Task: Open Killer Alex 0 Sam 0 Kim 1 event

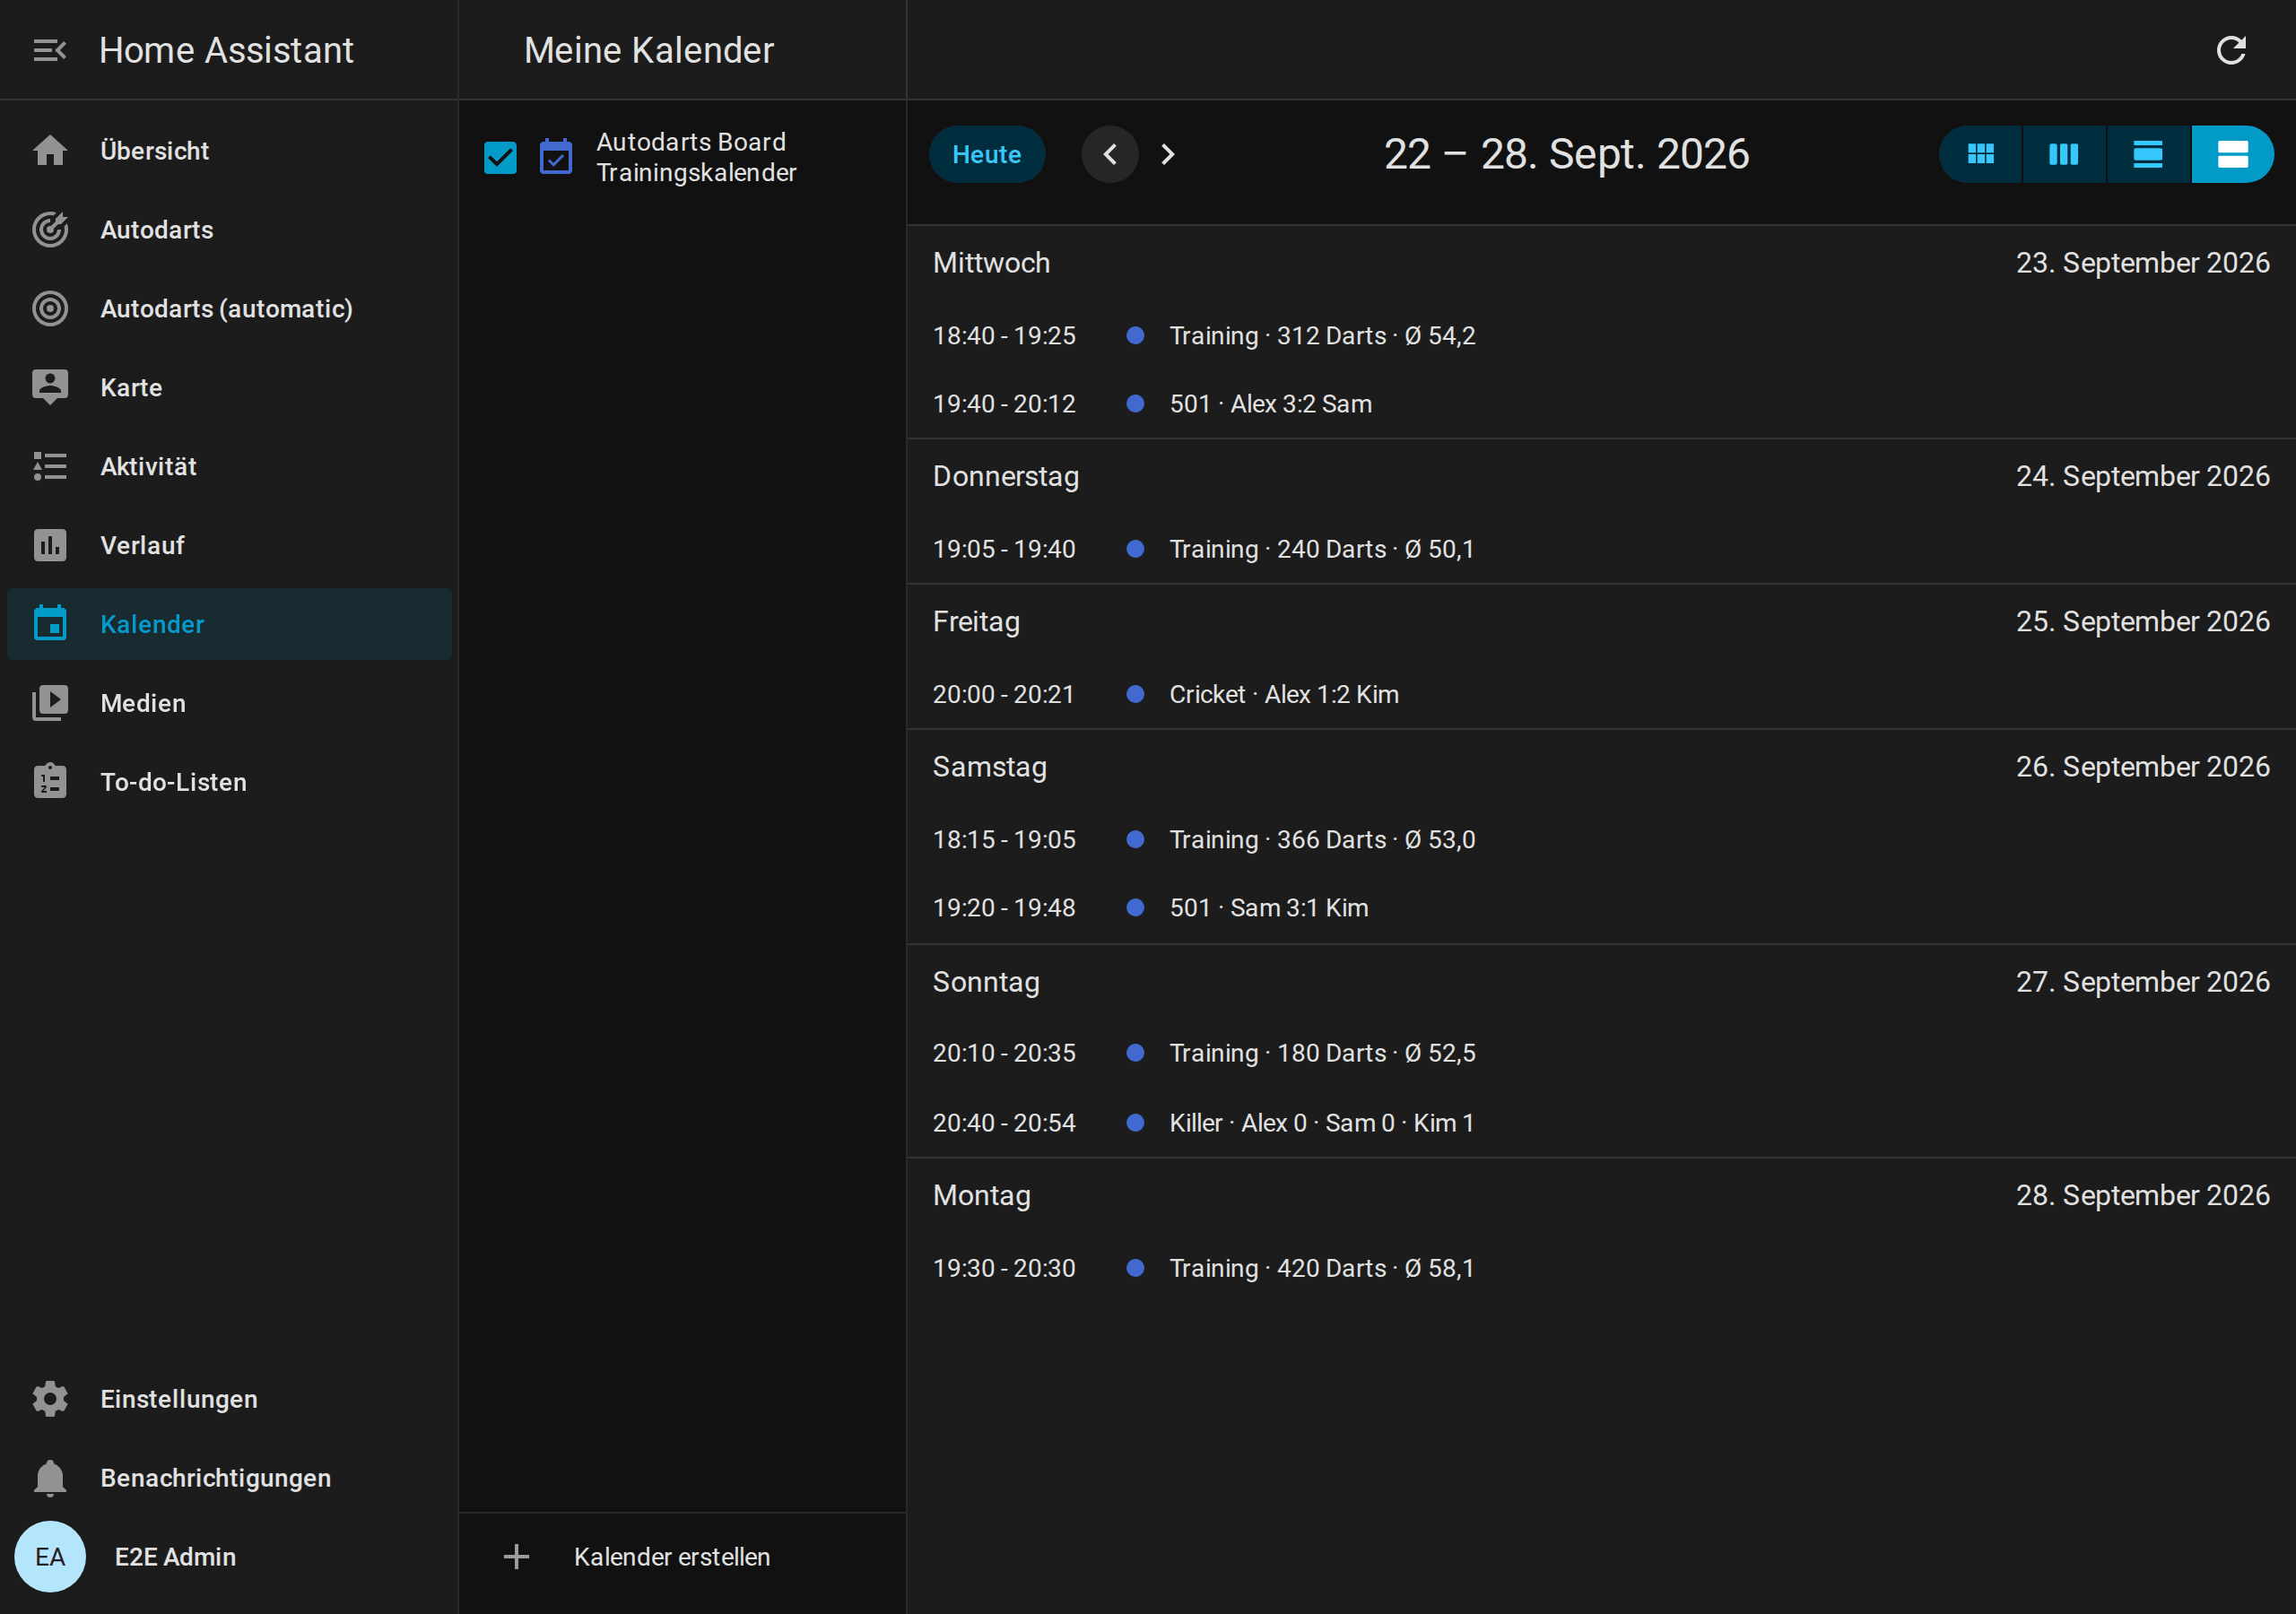Action: pos(1321,1123)
